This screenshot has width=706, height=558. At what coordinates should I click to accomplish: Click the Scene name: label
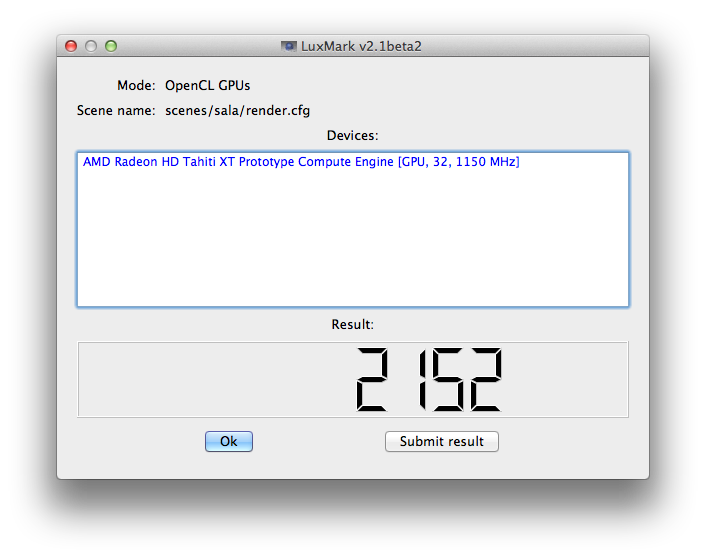pos(116,111)
